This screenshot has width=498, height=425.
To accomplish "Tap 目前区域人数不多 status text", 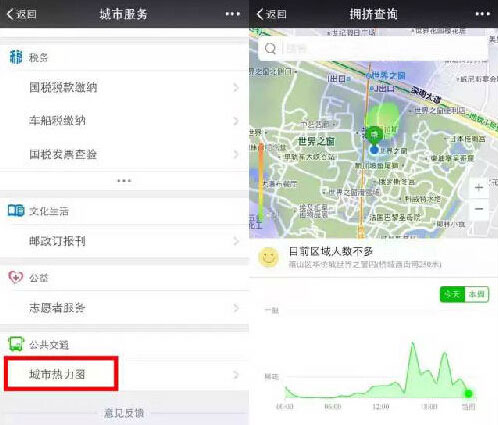I will (x=330, y=251).
